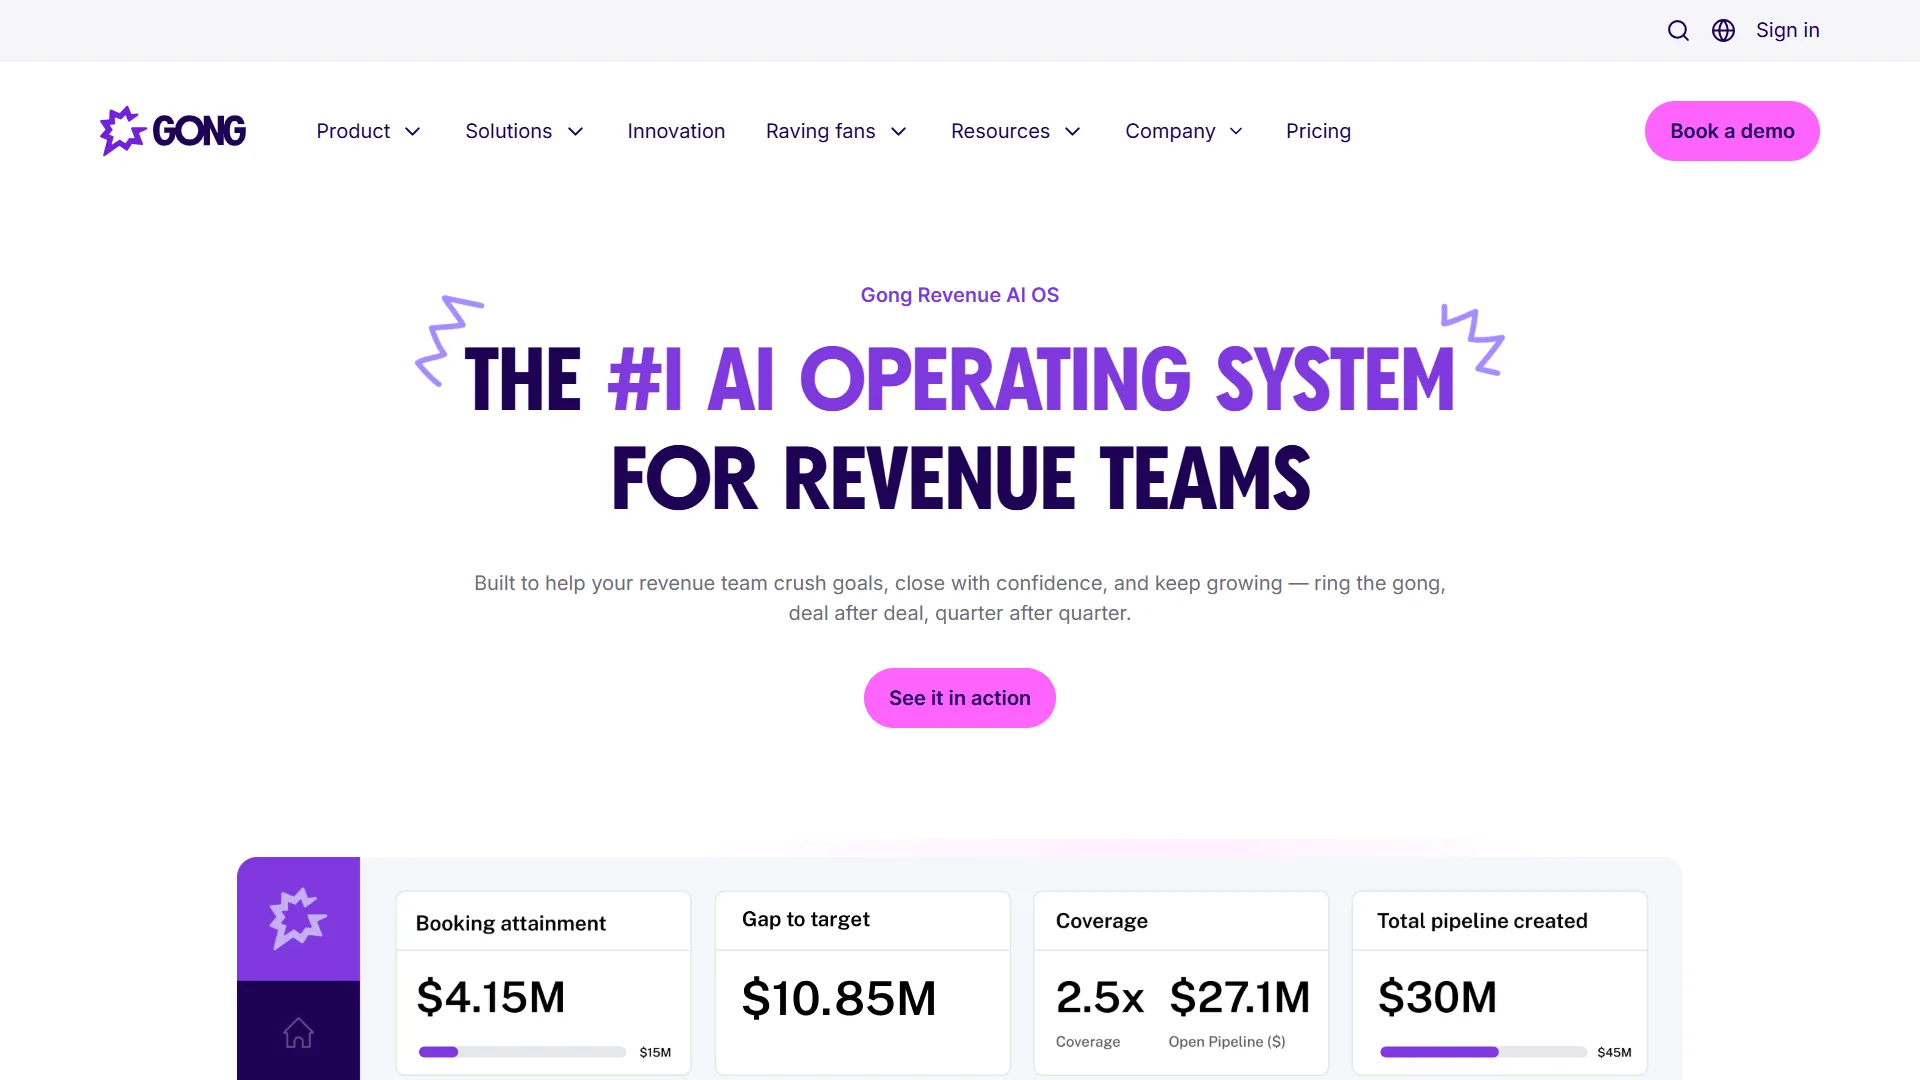Click the Book a demo button

click(x=1732, y=131)
